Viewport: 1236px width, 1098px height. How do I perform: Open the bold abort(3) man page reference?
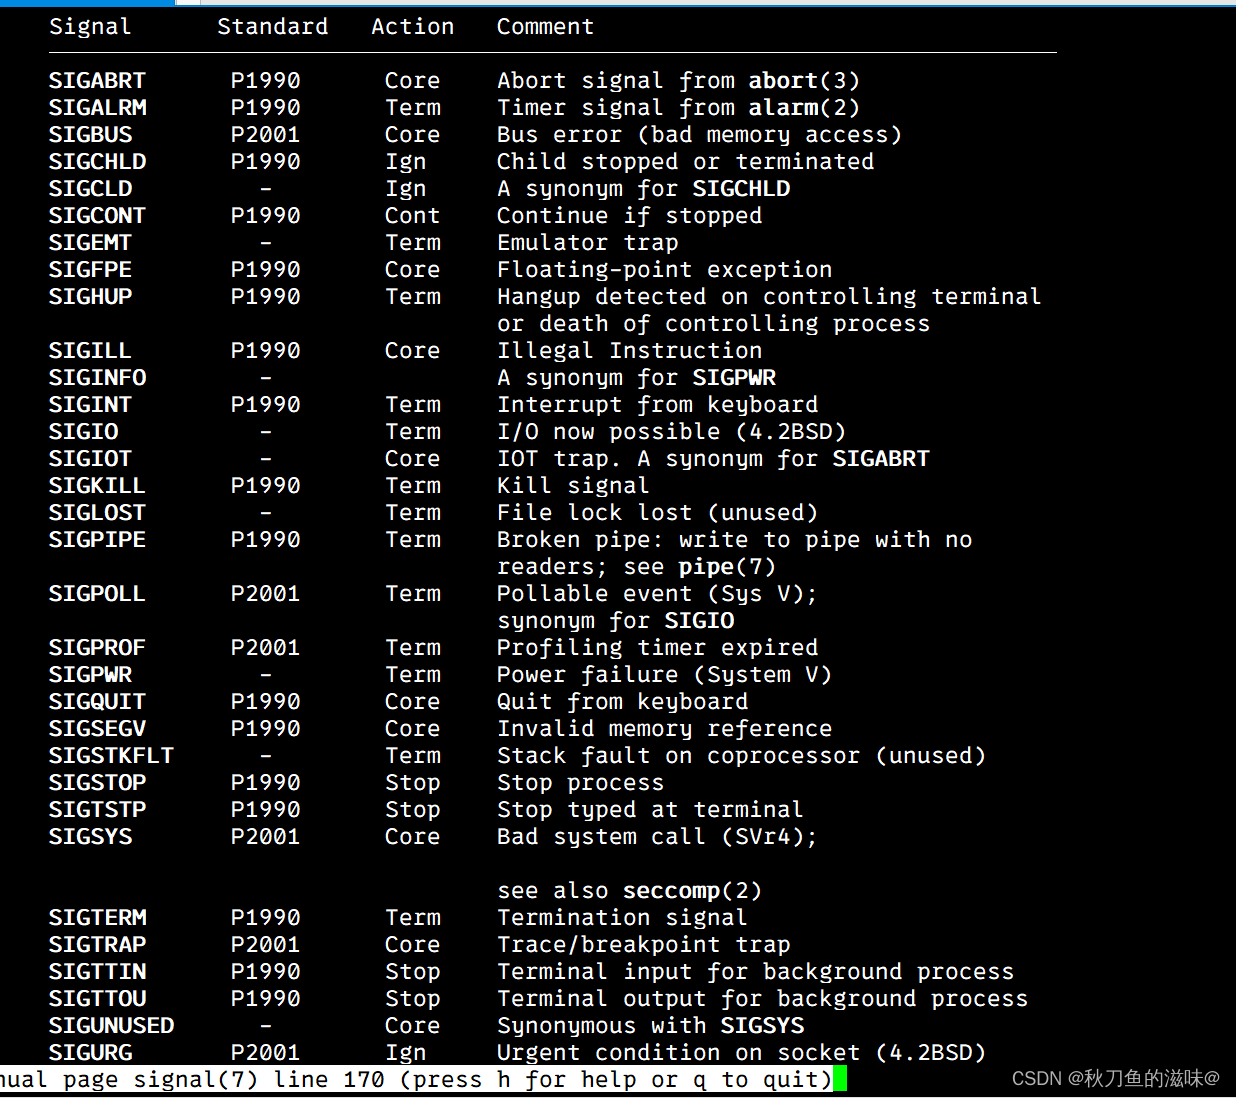[x=803, y=81]
